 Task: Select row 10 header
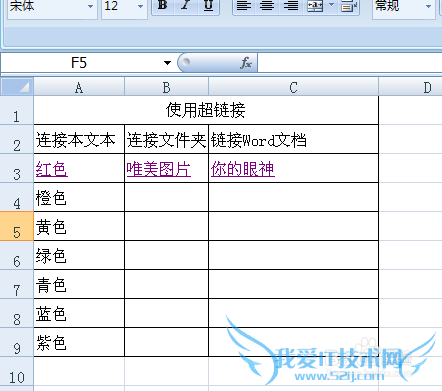(x=17, y=371)
